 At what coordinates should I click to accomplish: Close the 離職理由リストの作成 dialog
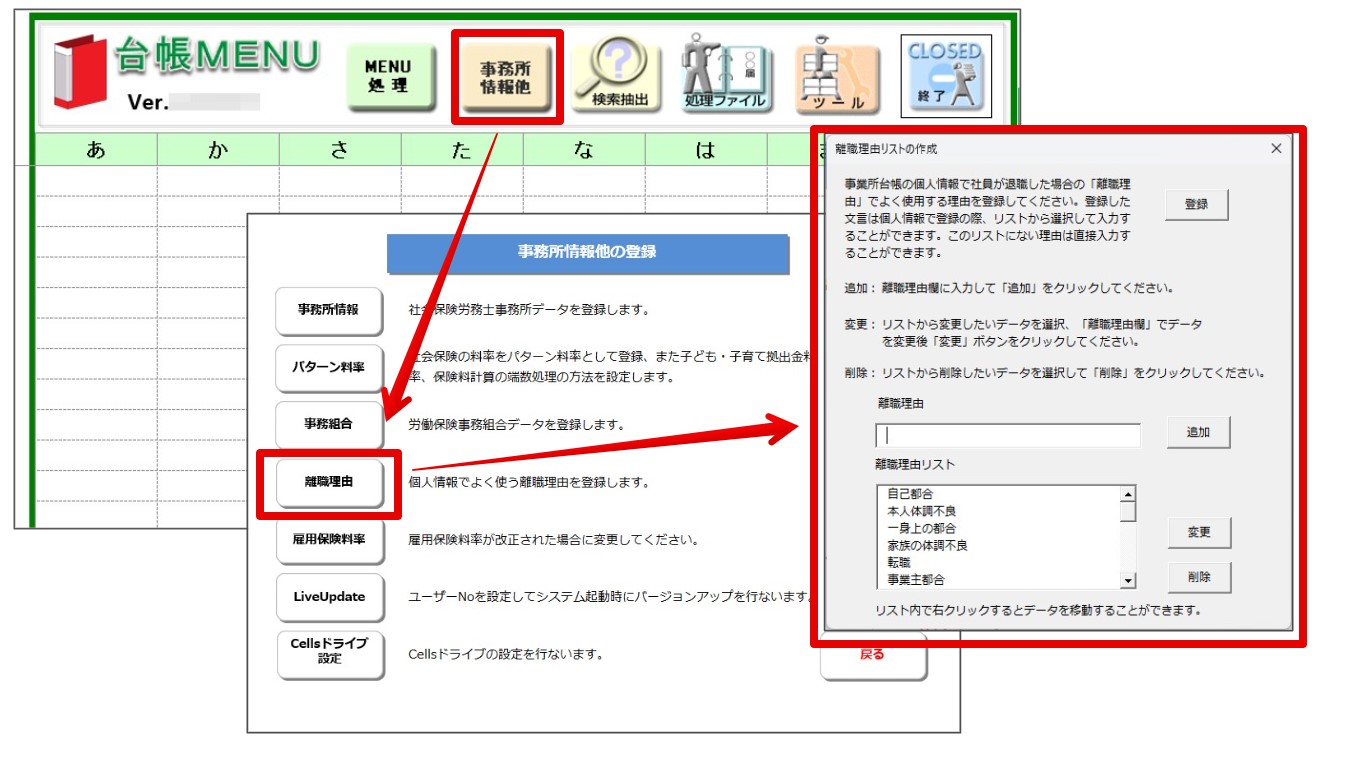click(1275, 149)
